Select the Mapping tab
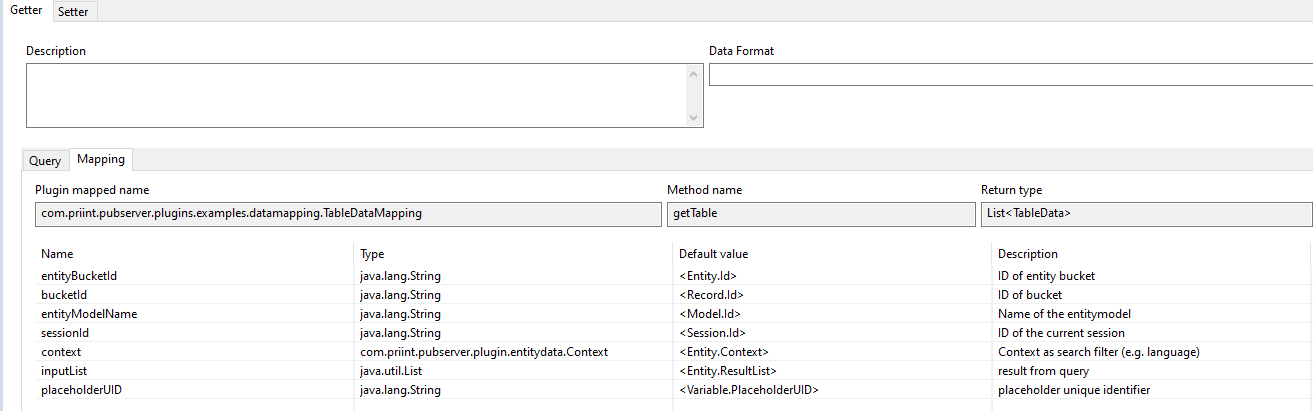The image size is (1313, 411). click(x=101, y=159)
